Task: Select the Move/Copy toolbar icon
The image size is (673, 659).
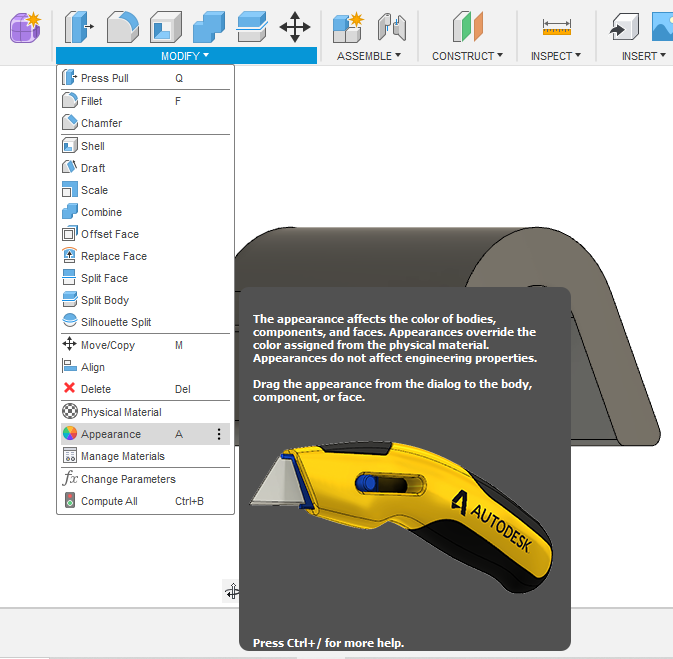Action: click(295, 27)
